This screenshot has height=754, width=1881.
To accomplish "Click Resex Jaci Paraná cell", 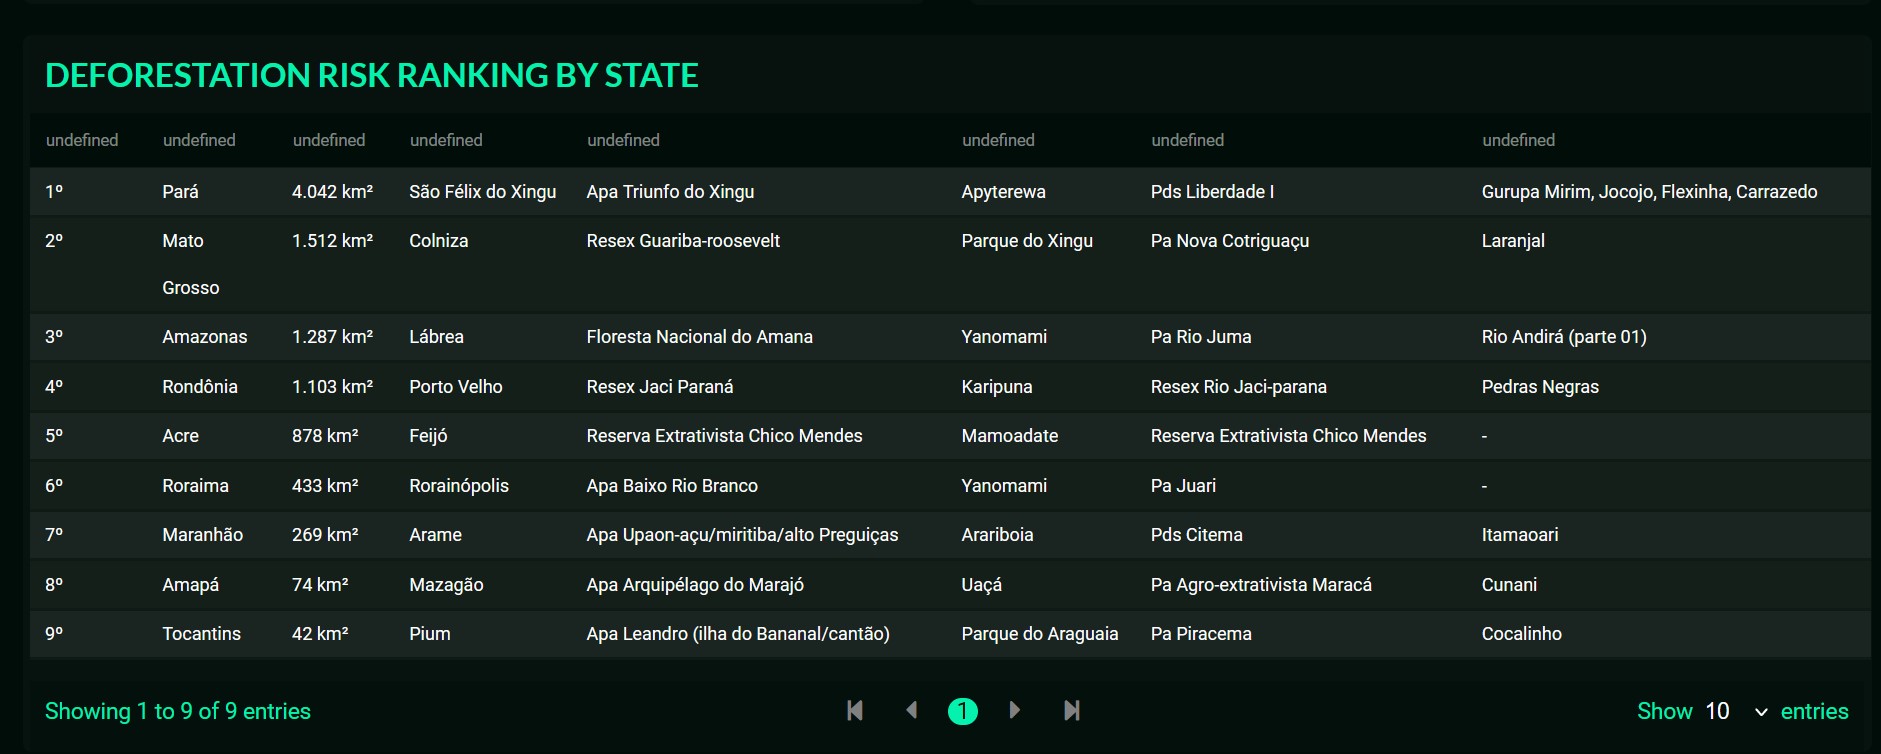I will coord(660,387).
